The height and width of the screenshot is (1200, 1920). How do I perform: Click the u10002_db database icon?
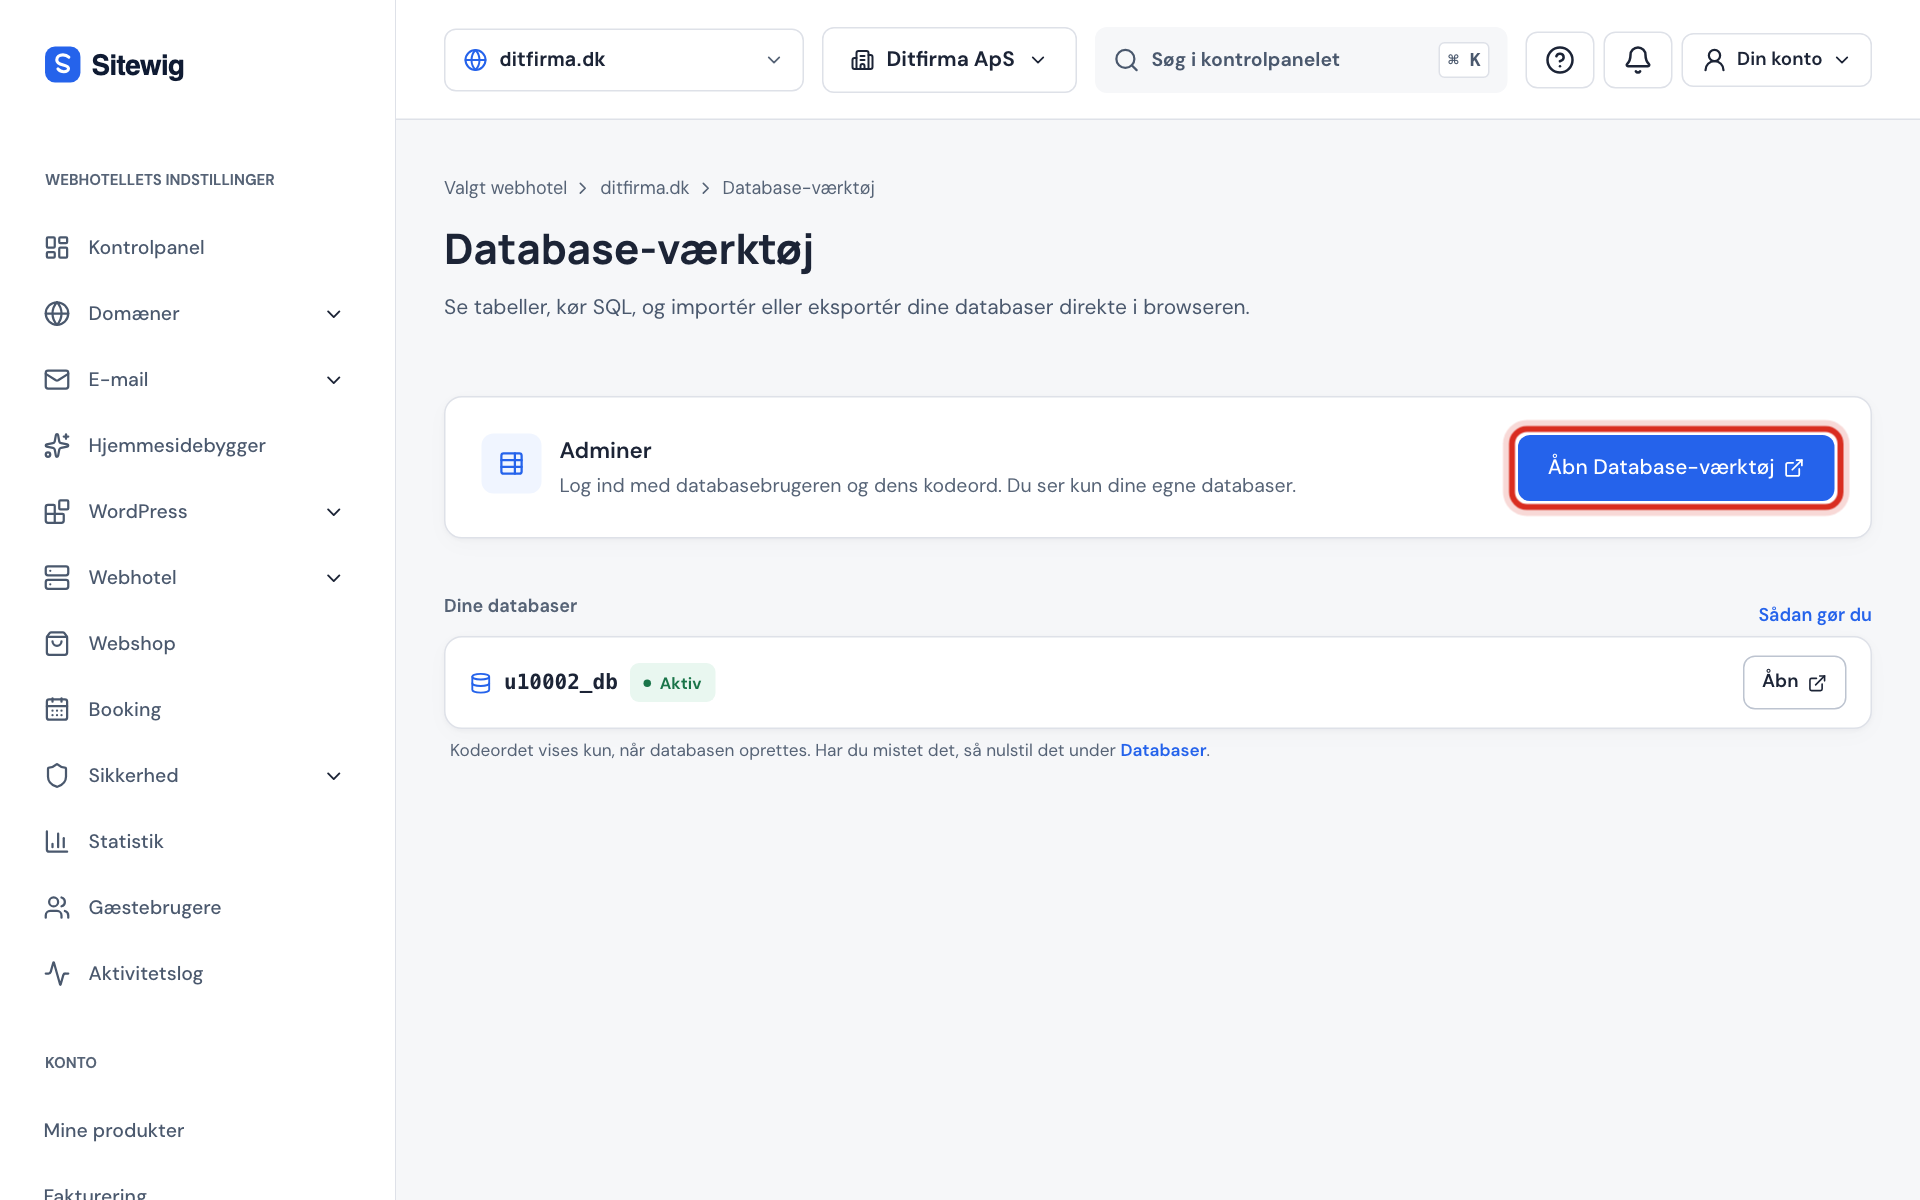481,683
